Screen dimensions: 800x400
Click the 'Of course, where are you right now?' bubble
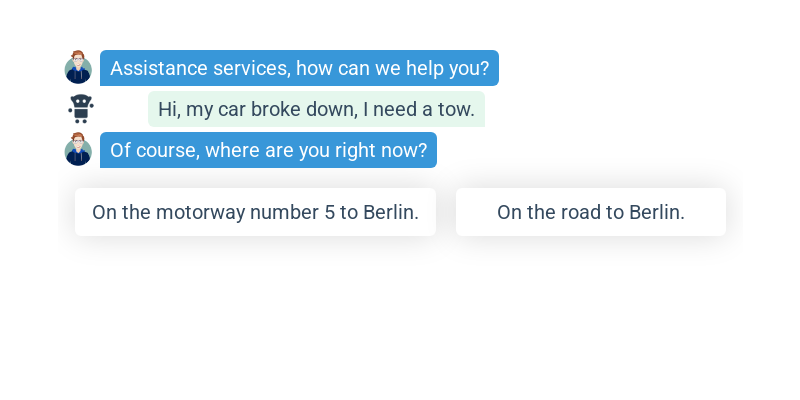(268, 150)
